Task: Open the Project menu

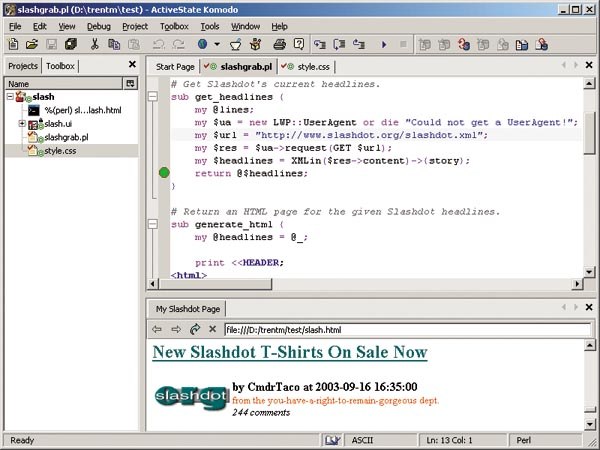Action: (x=135, y=26)
